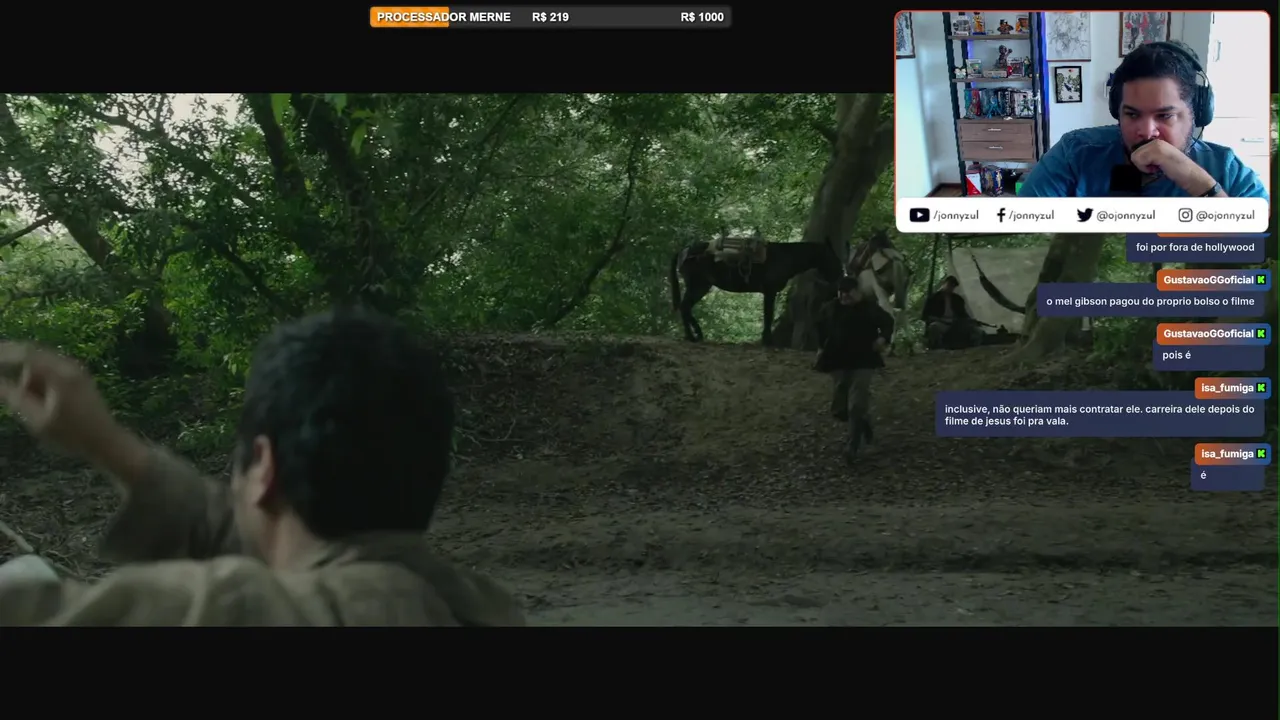Click isa_fumiga name above "inclusive" message
This screenshot has height=720, width=1280.
point(1227,387)
